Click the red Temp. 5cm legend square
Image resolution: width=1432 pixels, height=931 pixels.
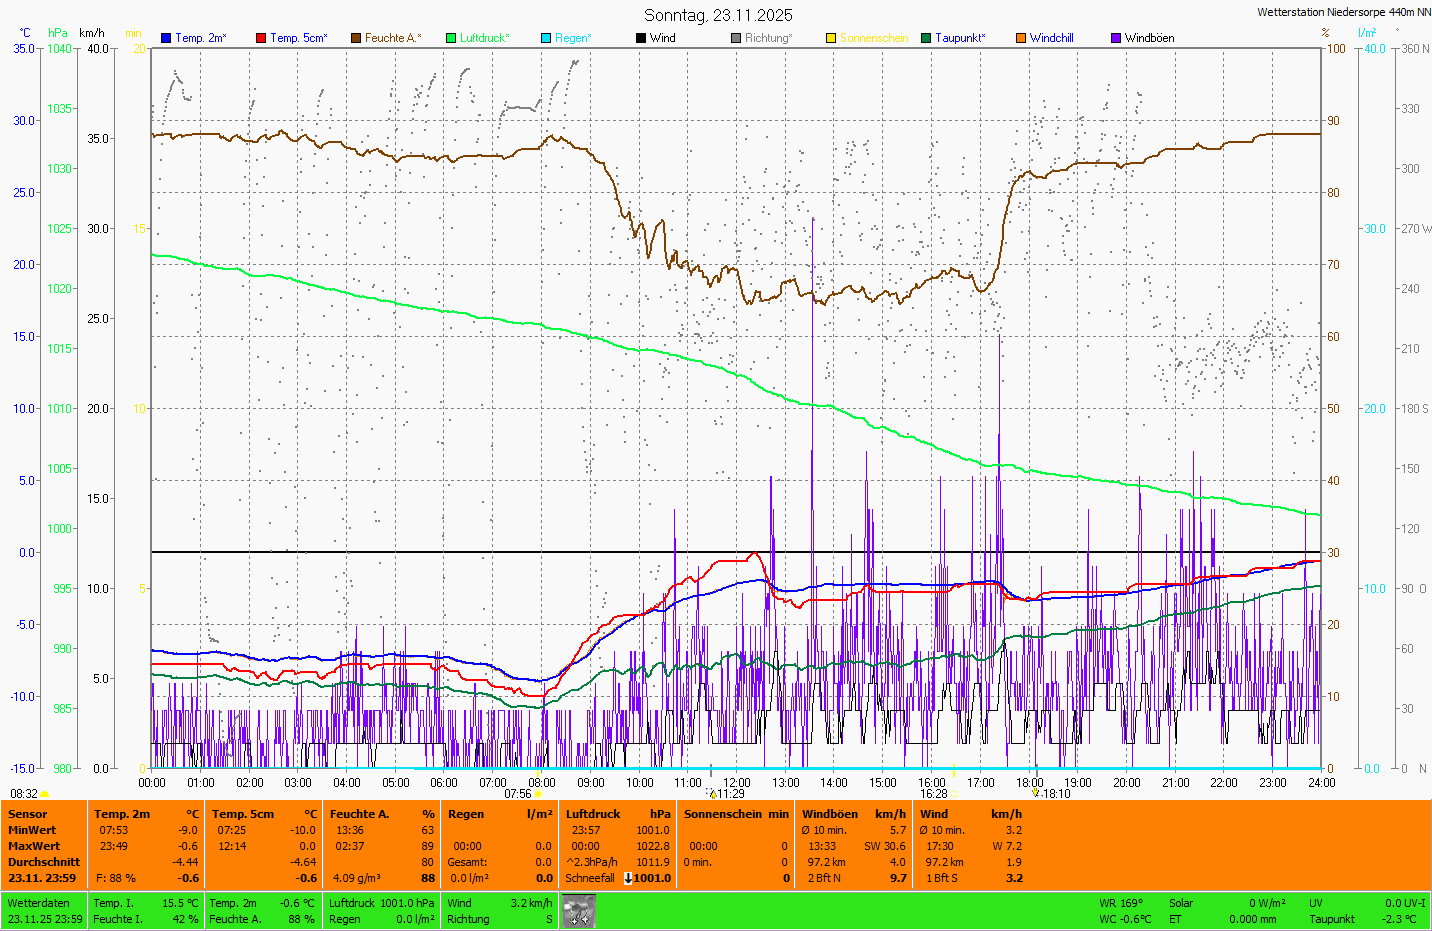point(261,38)
